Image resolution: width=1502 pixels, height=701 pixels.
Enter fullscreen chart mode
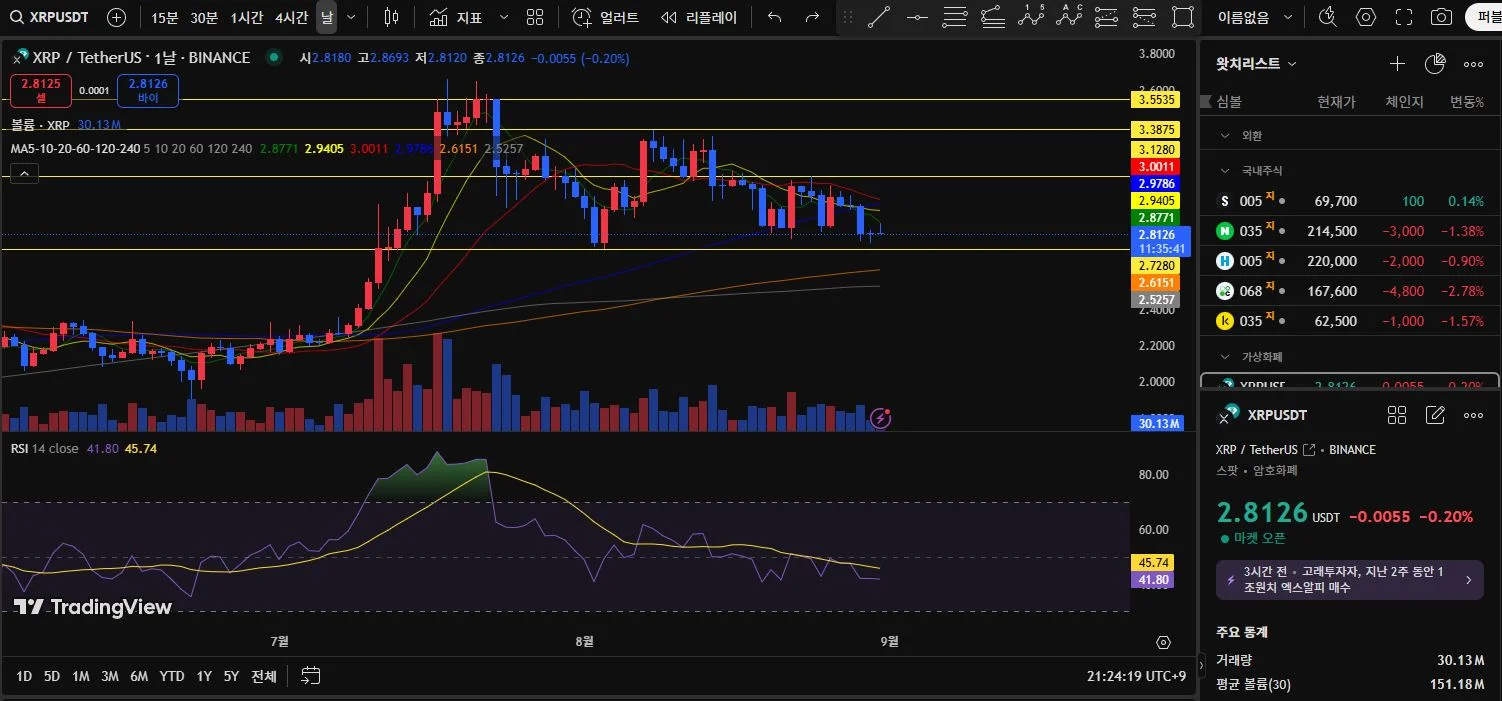tap(1404, 17)
